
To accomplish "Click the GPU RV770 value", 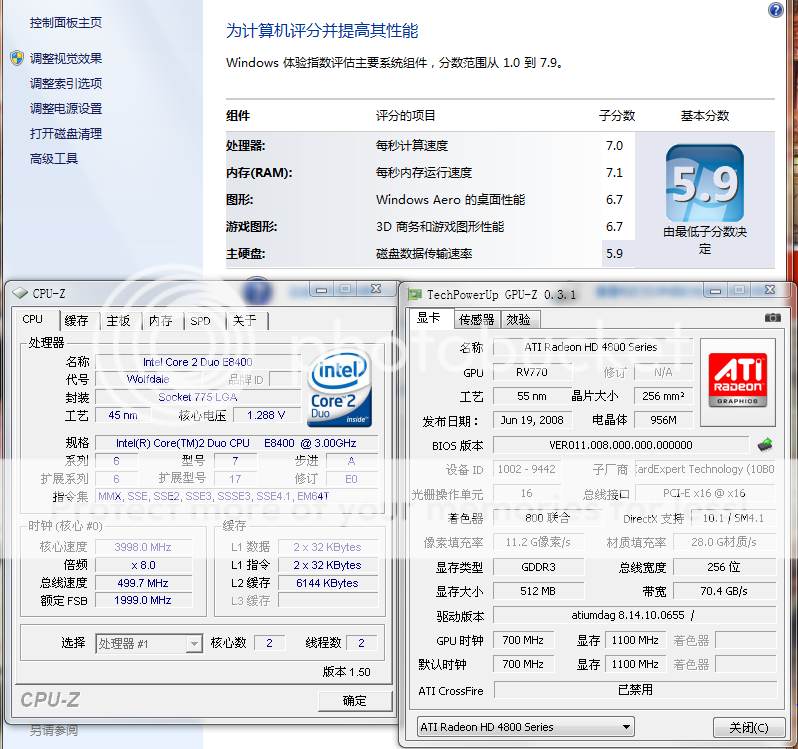I will (x=532, y=372).
